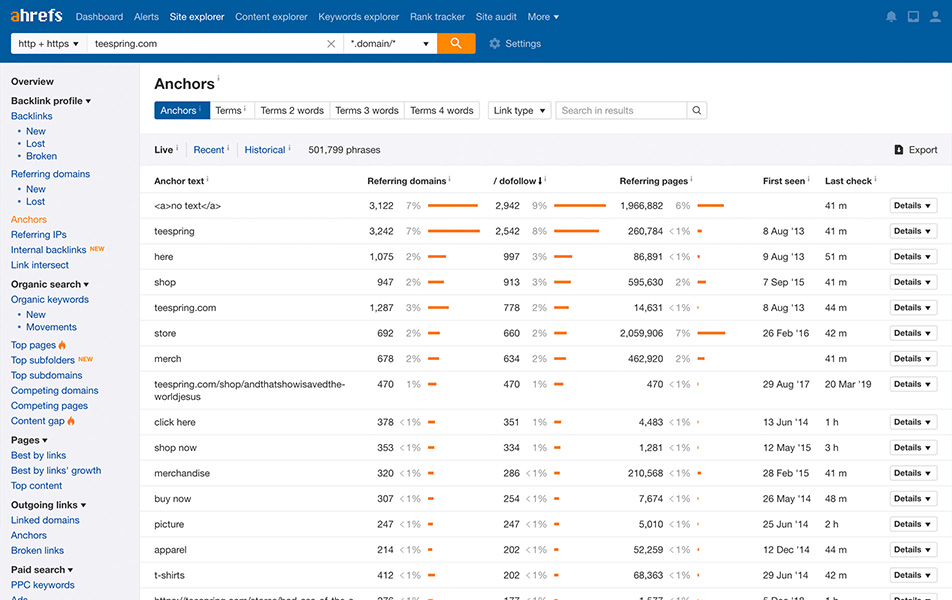Expand the More menu in the top navigation
The image size is (952, 600).
coord(543,17)
